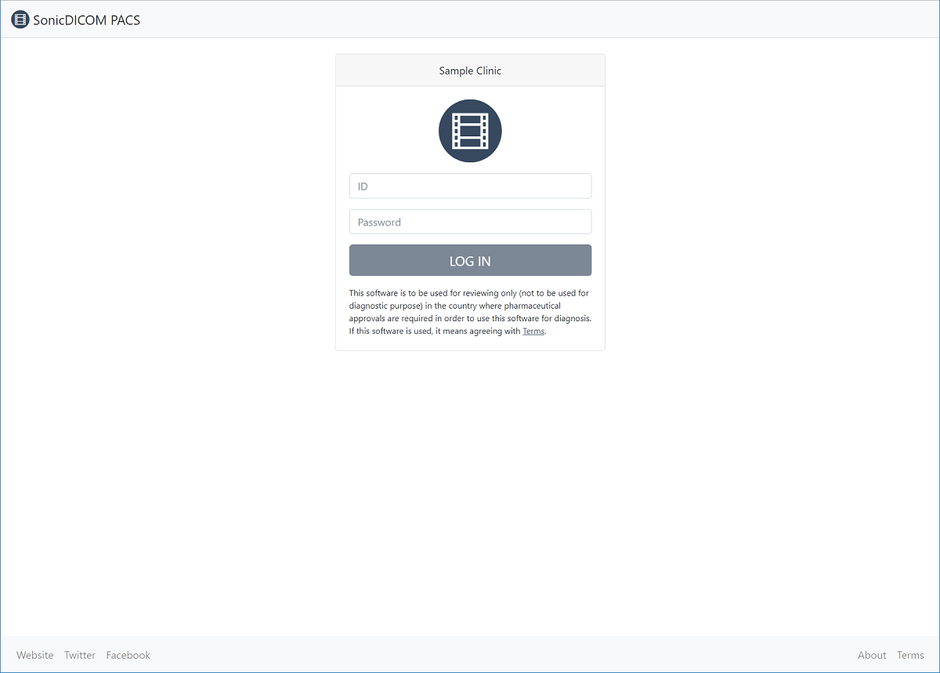Image resolution: width=940 pixels, height=673 pixels.
Task: Click the empty middle of the footer bar
Action: (x=500, y=655)
